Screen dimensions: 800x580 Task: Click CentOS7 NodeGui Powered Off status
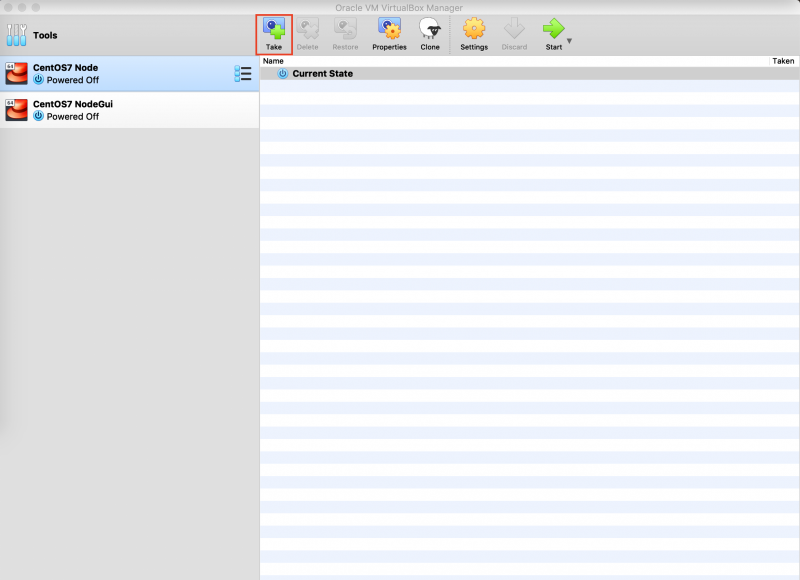(73, 116)
